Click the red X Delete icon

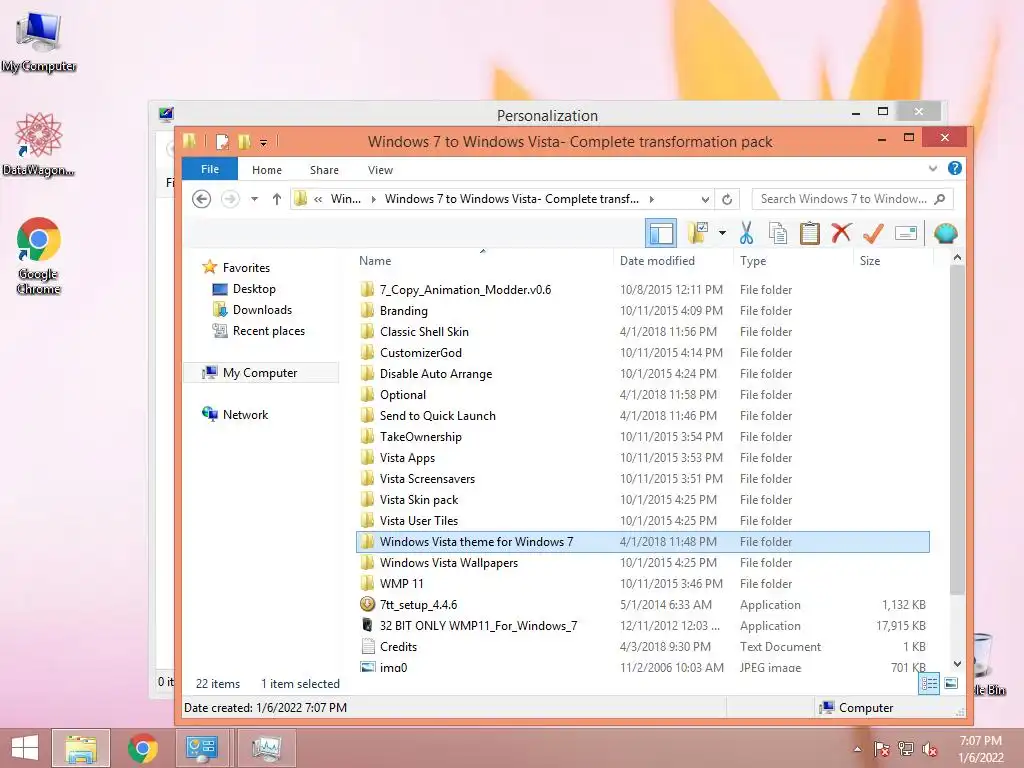[841, 233]
